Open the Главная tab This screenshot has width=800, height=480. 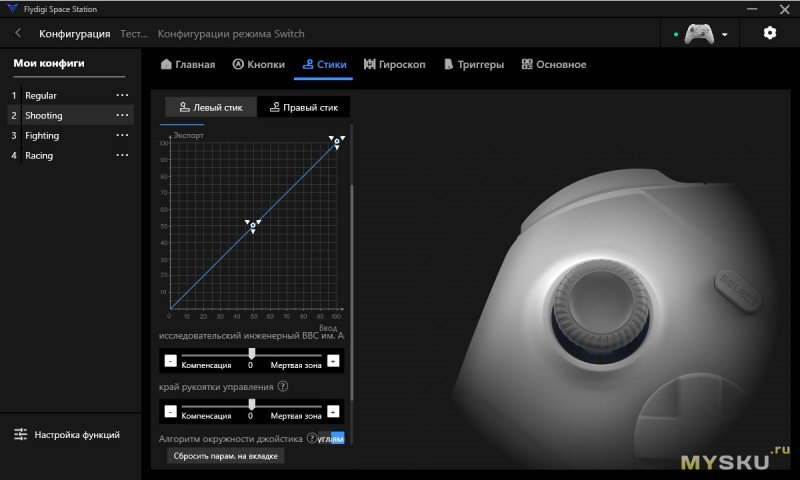188,64
